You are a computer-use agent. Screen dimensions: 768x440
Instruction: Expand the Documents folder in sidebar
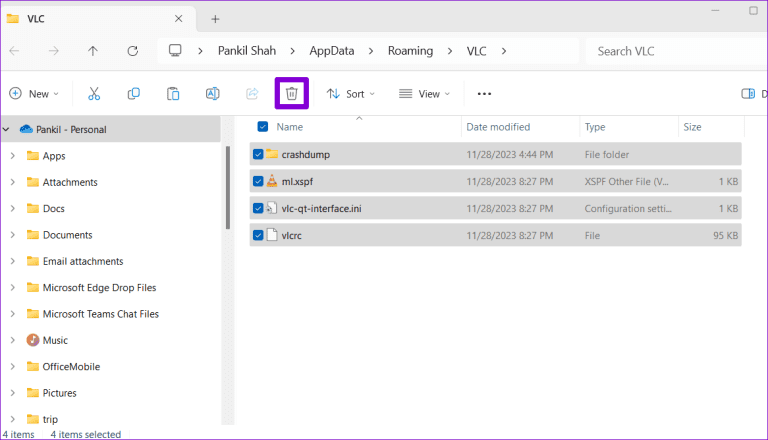click(12, 235)
